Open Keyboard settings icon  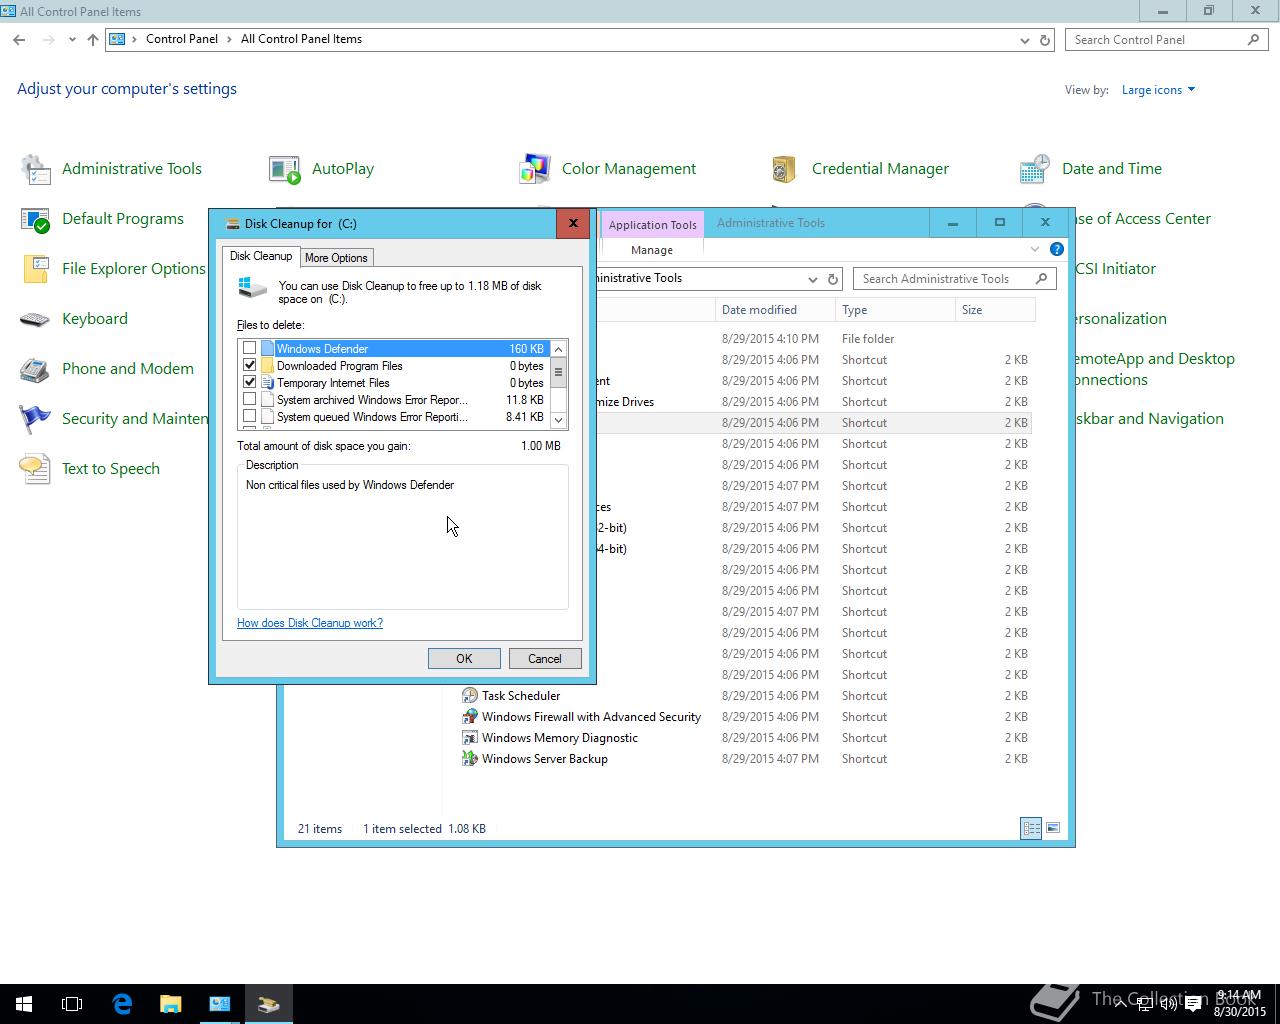[36, 319]
